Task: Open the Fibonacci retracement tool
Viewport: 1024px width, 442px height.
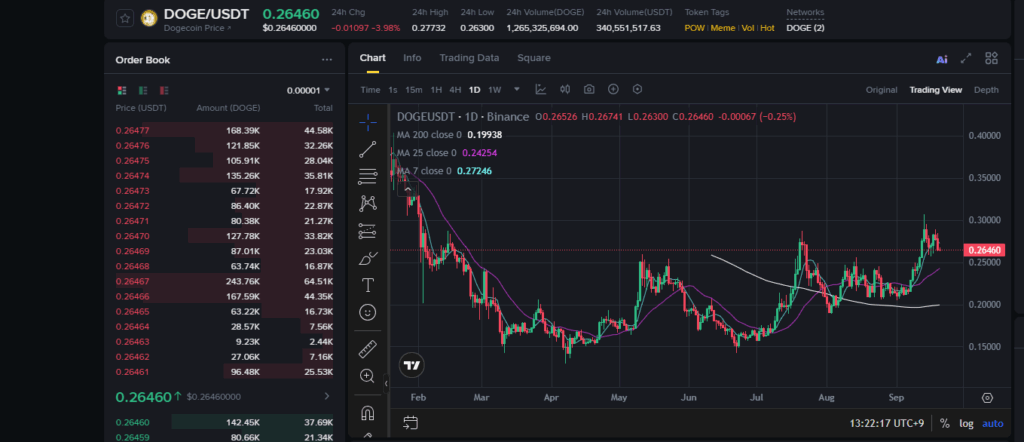Action: click(x=368, y=176)
